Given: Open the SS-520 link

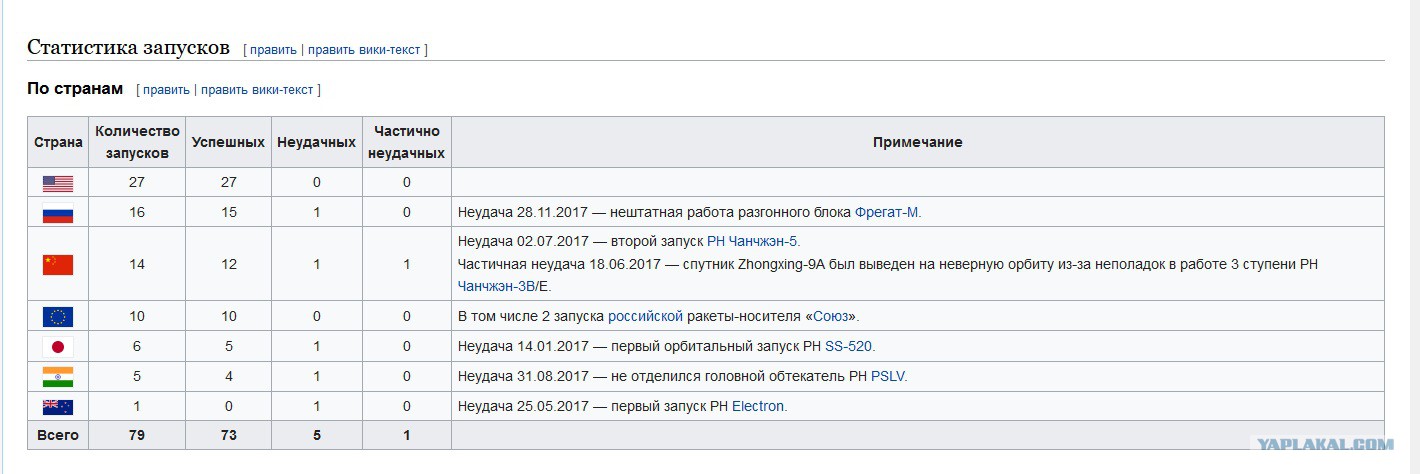Looking at the screenshot, I should point(848,346).
